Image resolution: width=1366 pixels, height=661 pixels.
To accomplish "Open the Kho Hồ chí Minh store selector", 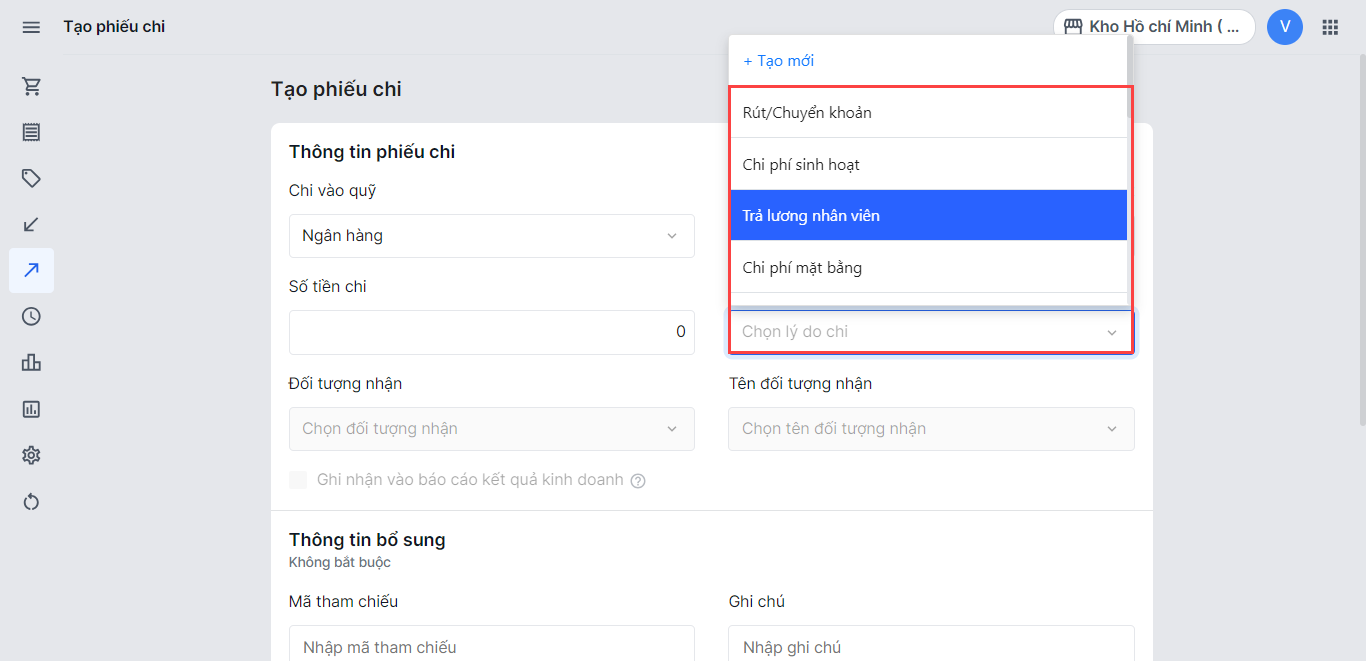I will coord(1153,27).
